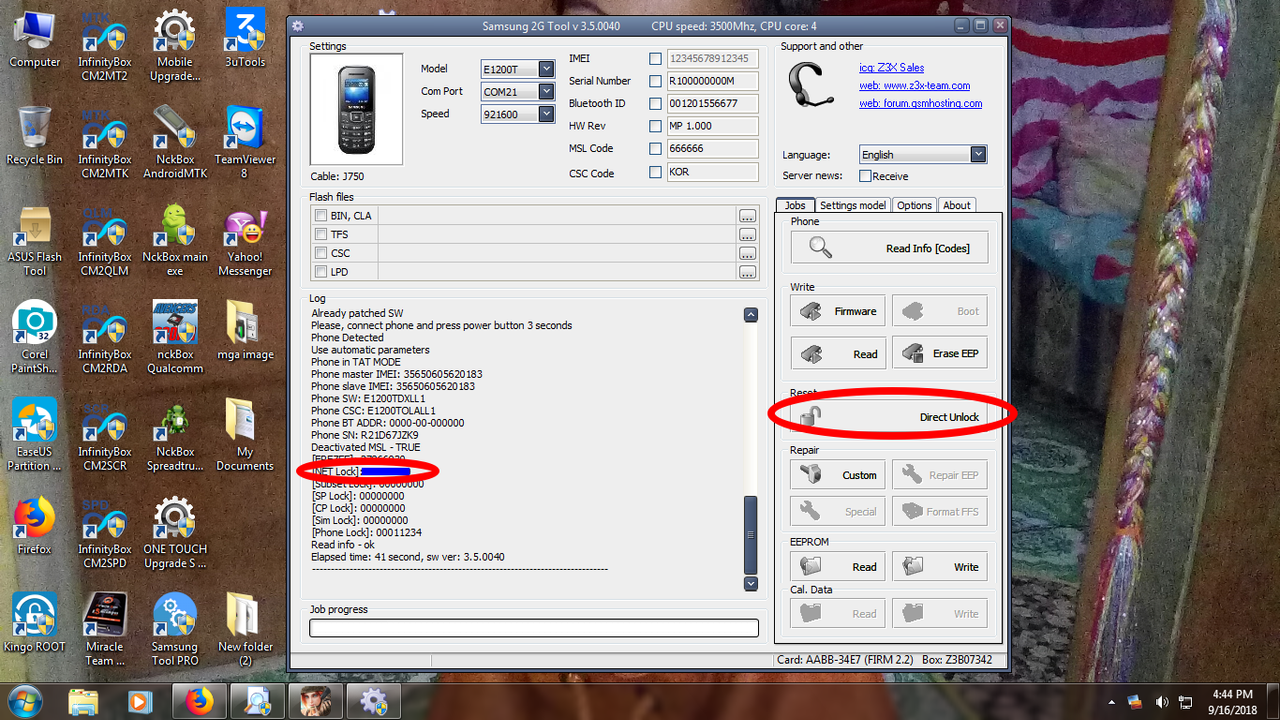Show hidden system tray icons
The height and width of the screenshot is (720, 1280).
(x=1112, y=701)
